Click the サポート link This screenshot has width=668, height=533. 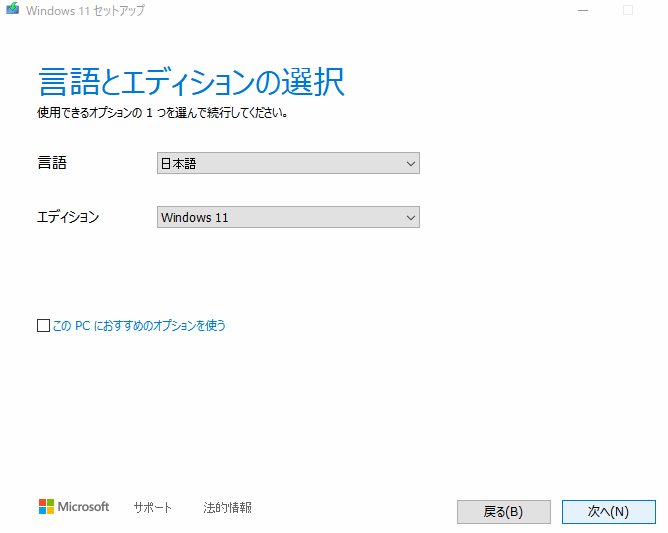(x=153, y=507)
